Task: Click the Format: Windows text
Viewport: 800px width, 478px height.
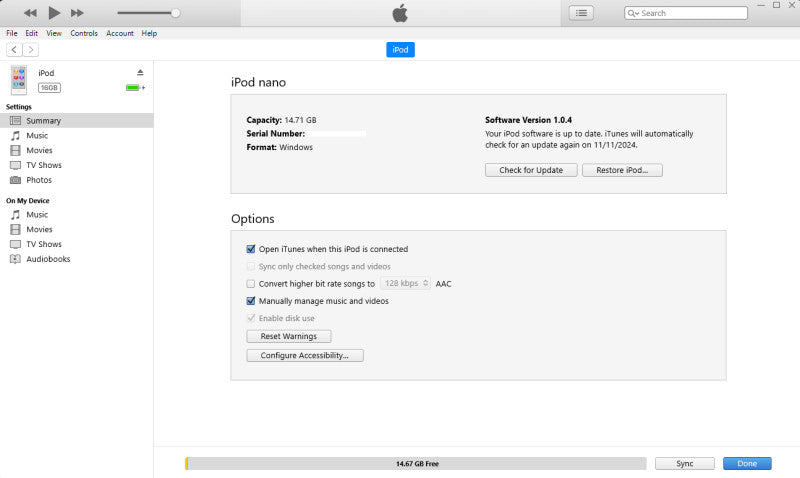Action: pos(280,147)
